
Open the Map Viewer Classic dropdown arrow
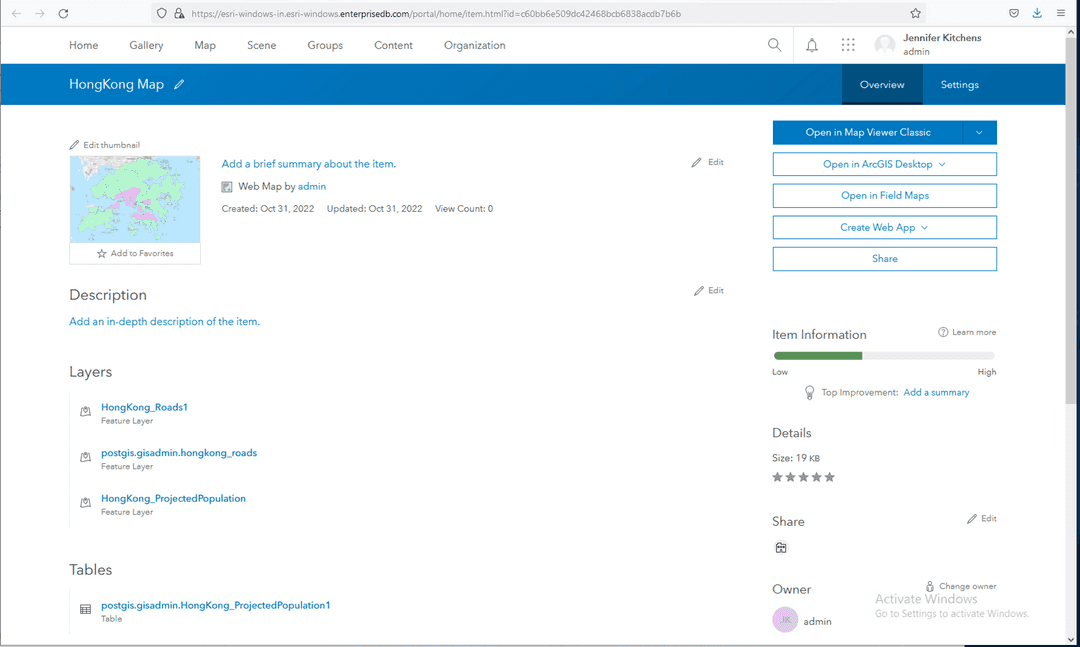(x=981, y=132)
